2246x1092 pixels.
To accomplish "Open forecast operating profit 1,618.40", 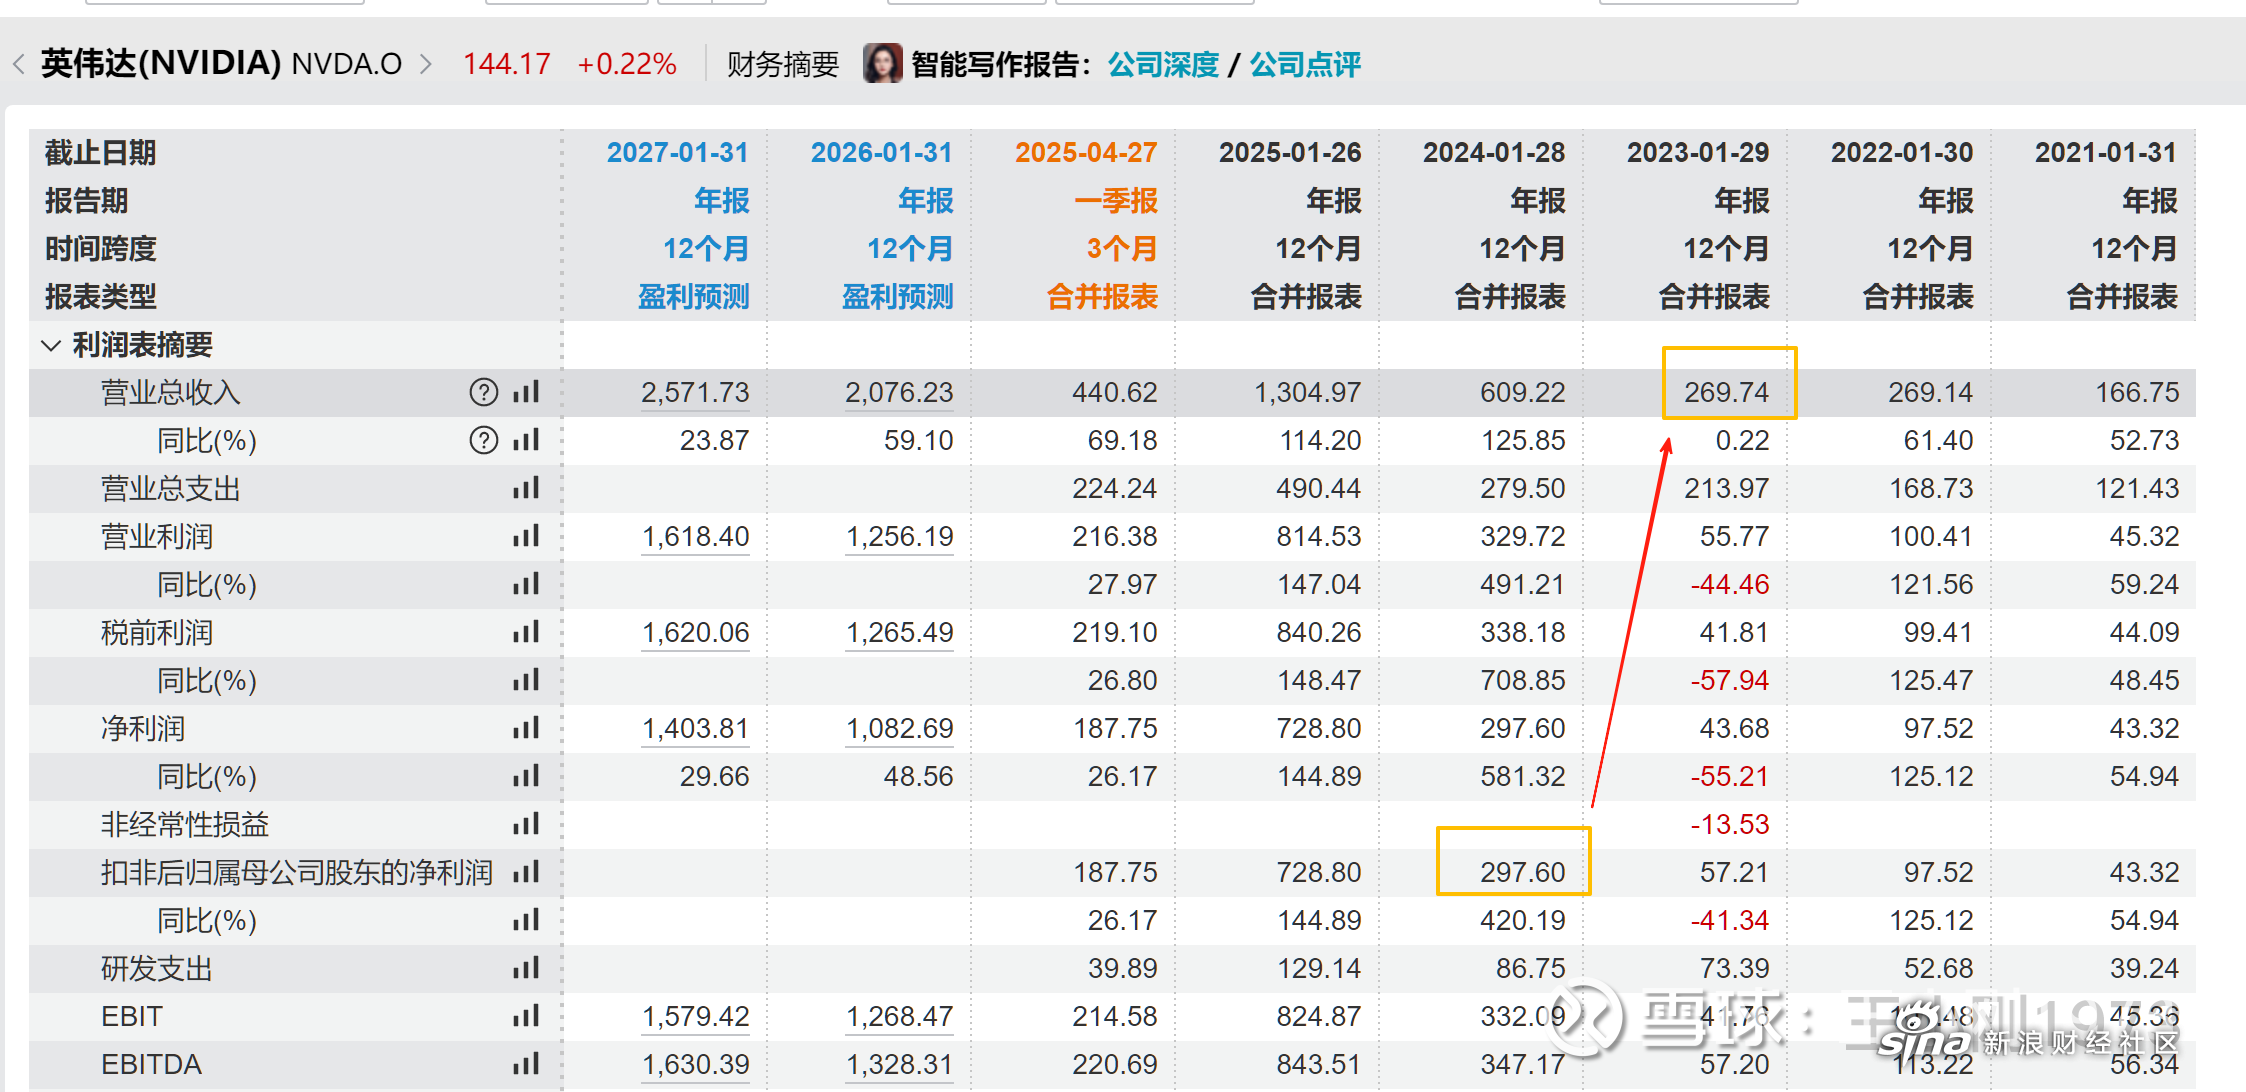I will pyautogui.click(x=695, y=536).
